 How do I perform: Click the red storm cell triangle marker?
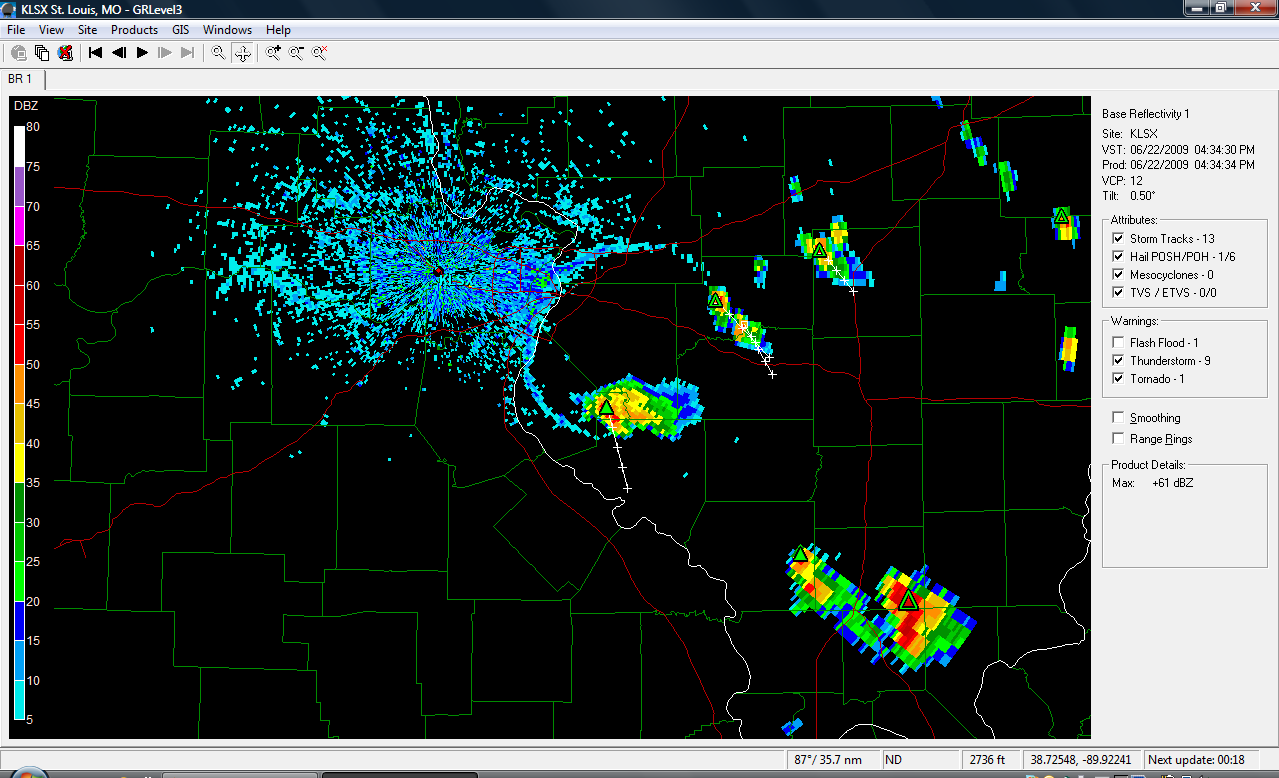tap(908, 600)
